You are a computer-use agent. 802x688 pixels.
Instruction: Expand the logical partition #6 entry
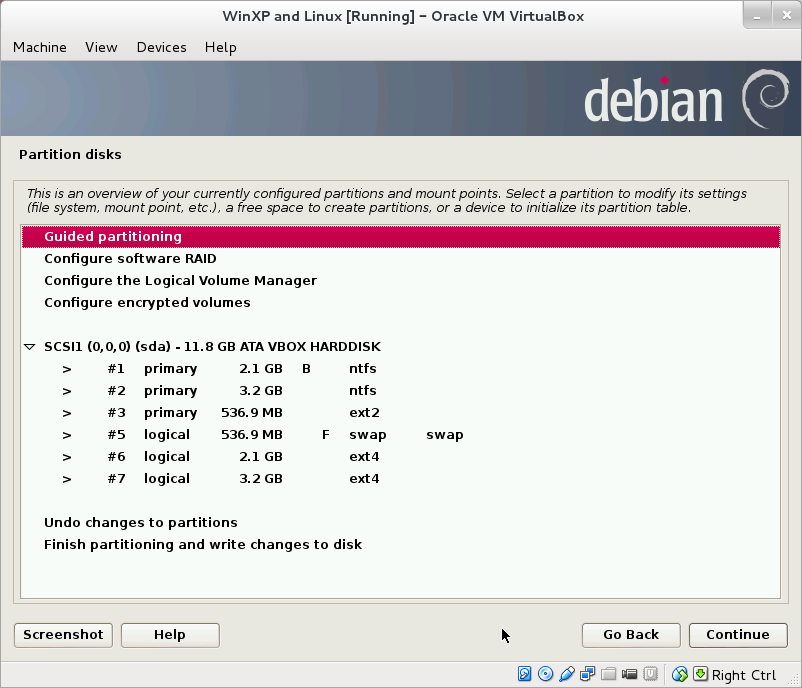coord(66,456)
